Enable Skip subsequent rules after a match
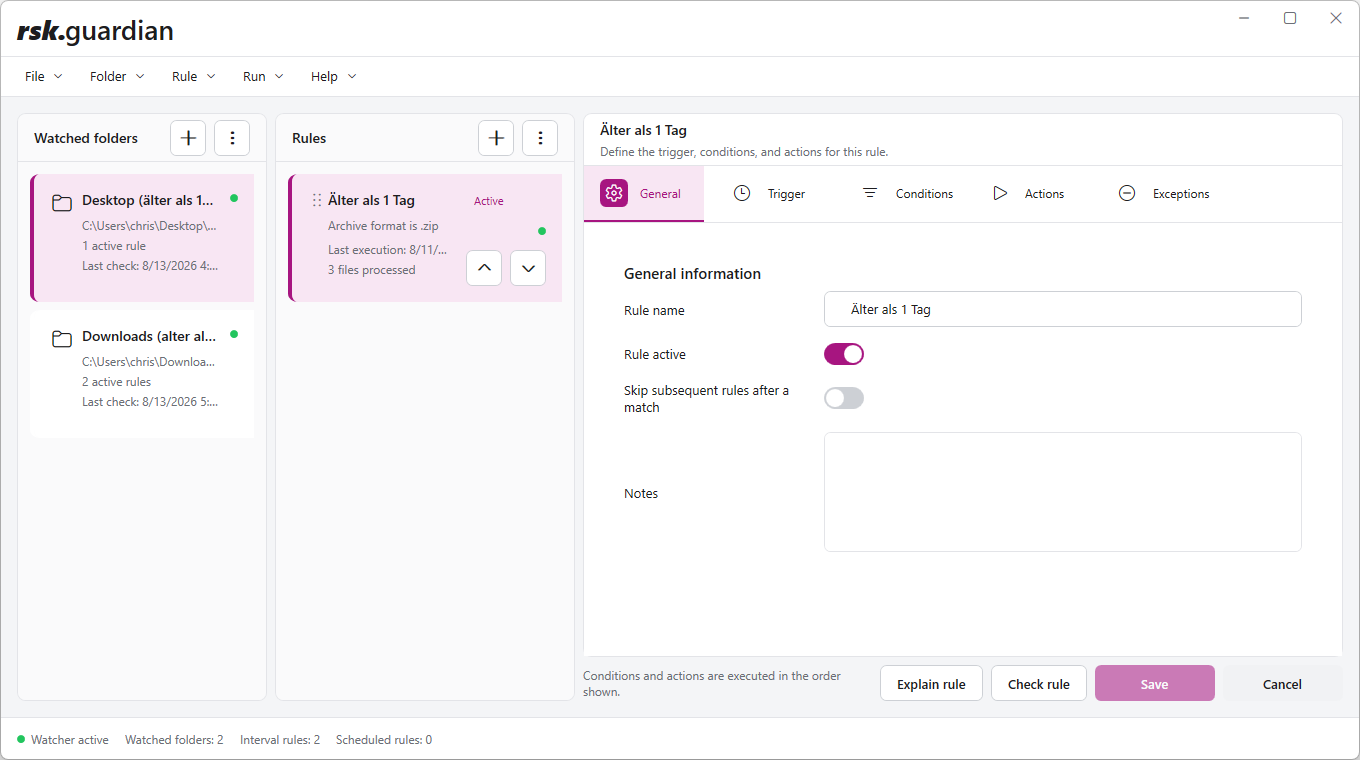Viewport: 1360px width, 760px height. click(x=844, y=398)
